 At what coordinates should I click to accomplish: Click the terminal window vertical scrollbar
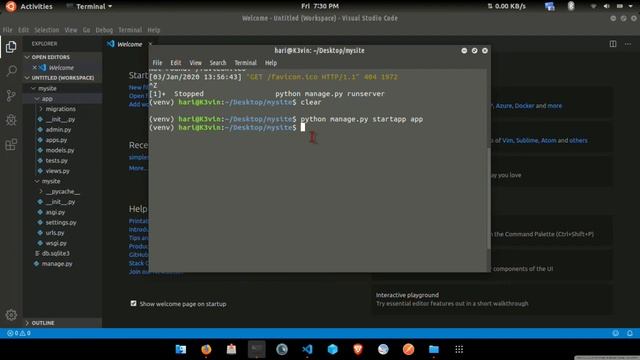click(489, 198)
